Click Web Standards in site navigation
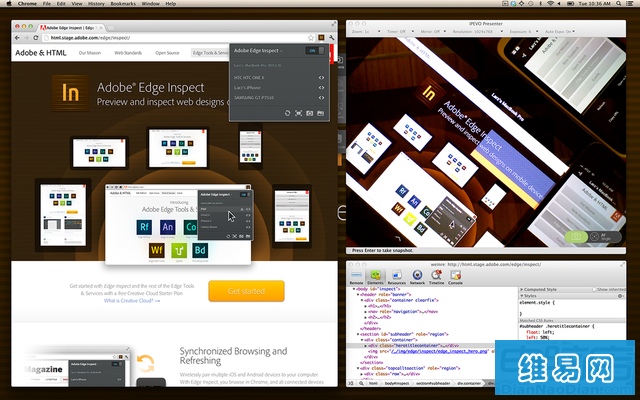Viewport: 640px width, 400px height. [128, 53]
